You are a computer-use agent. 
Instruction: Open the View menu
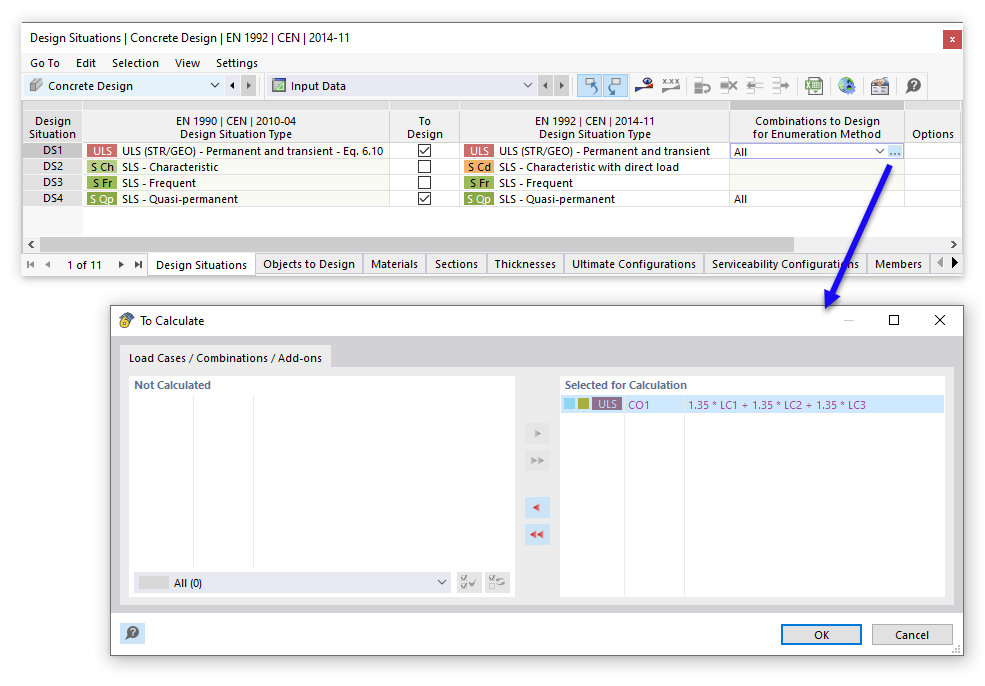click(x=187, y=63)
